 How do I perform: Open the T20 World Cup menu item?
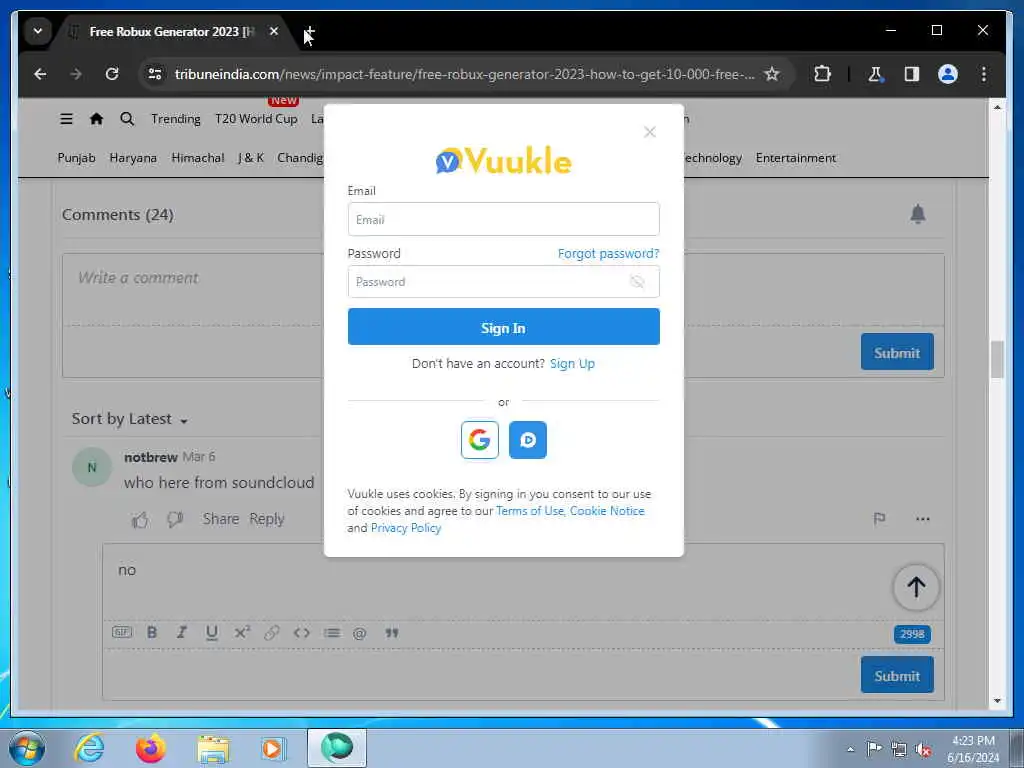256,119
